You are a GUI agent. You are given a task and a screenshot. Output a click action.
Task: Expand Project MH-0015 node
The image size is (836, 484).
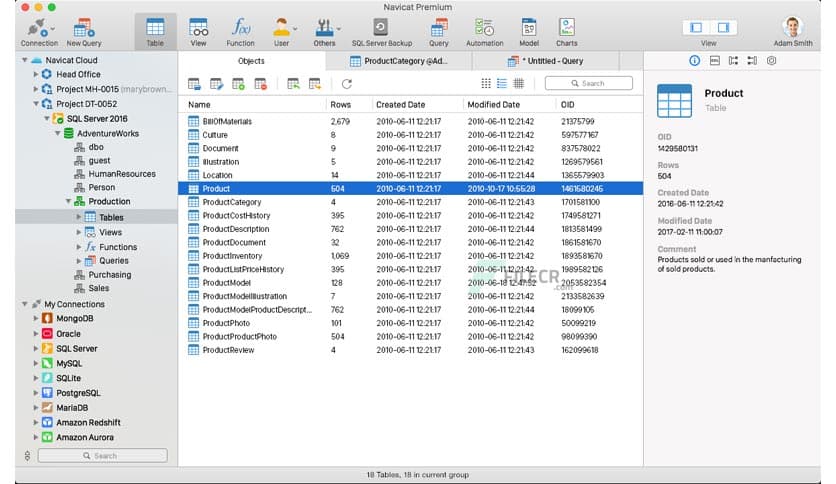tap(36, 89)
